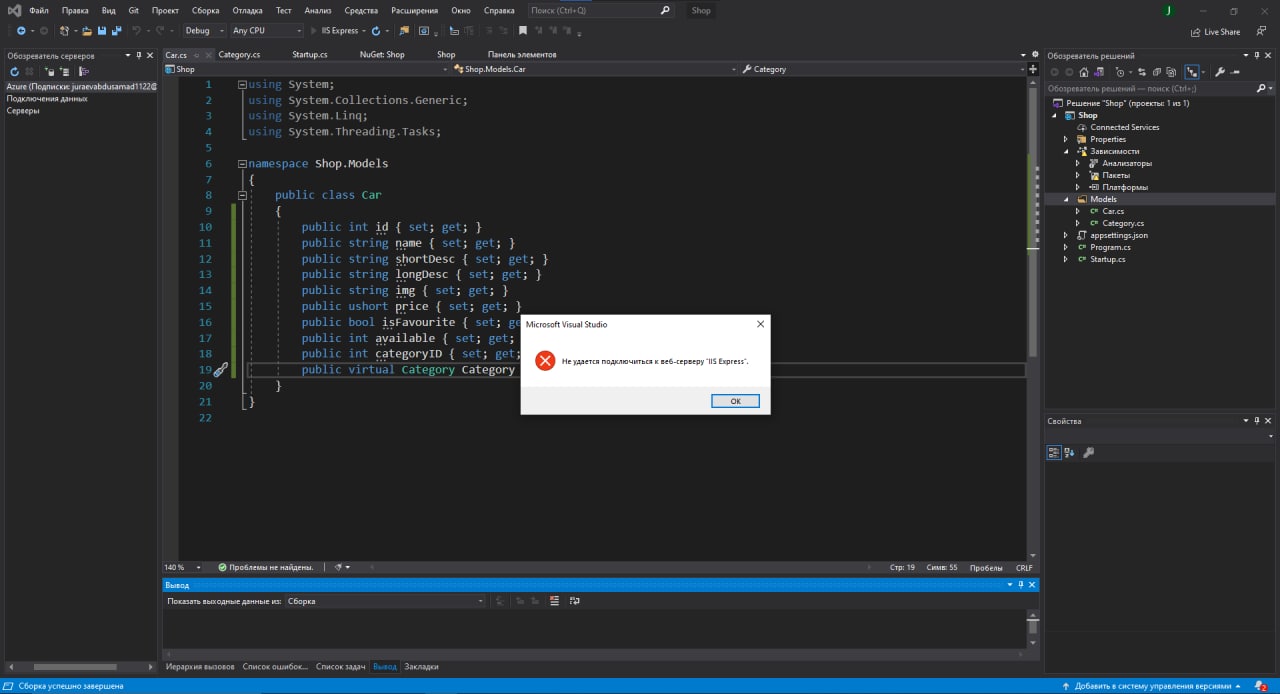
Task: Toggle Track Active Item icon in Solution Explorer
Action: click(x=1192, y=72)
